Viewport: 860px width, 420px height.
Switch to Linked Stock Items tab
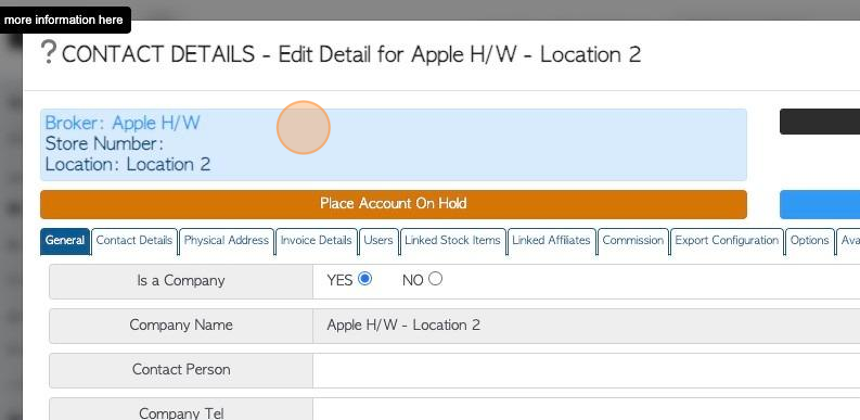click(x=453, y=241)
